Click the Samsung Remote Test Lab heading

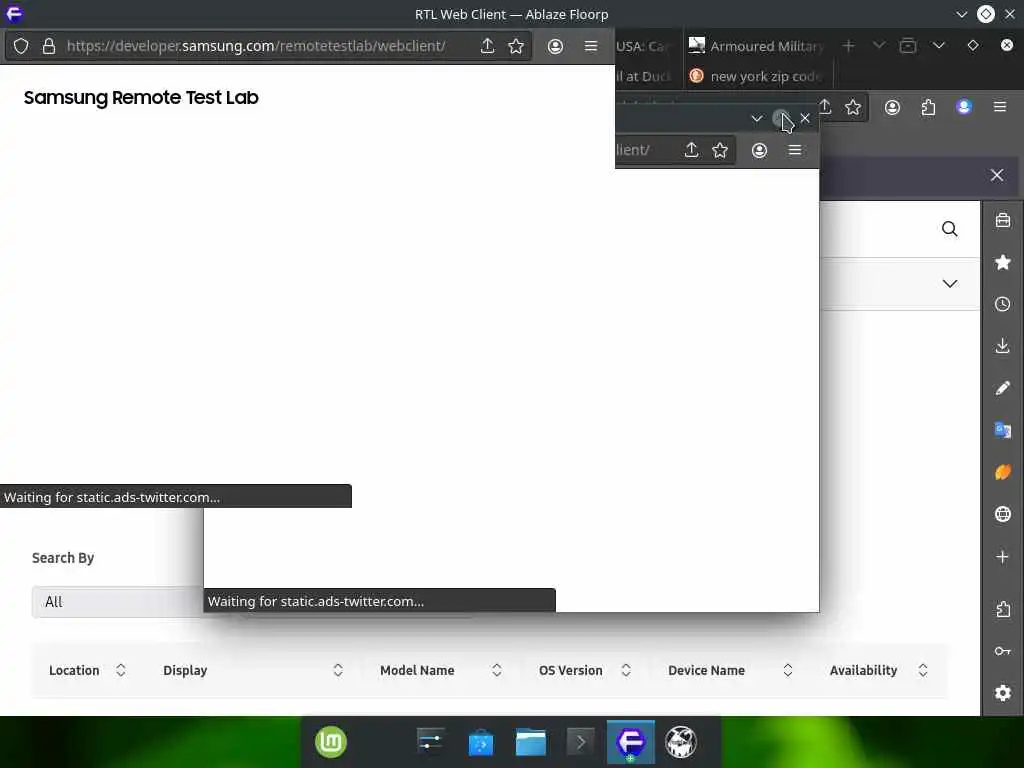[x=141, y=97]
